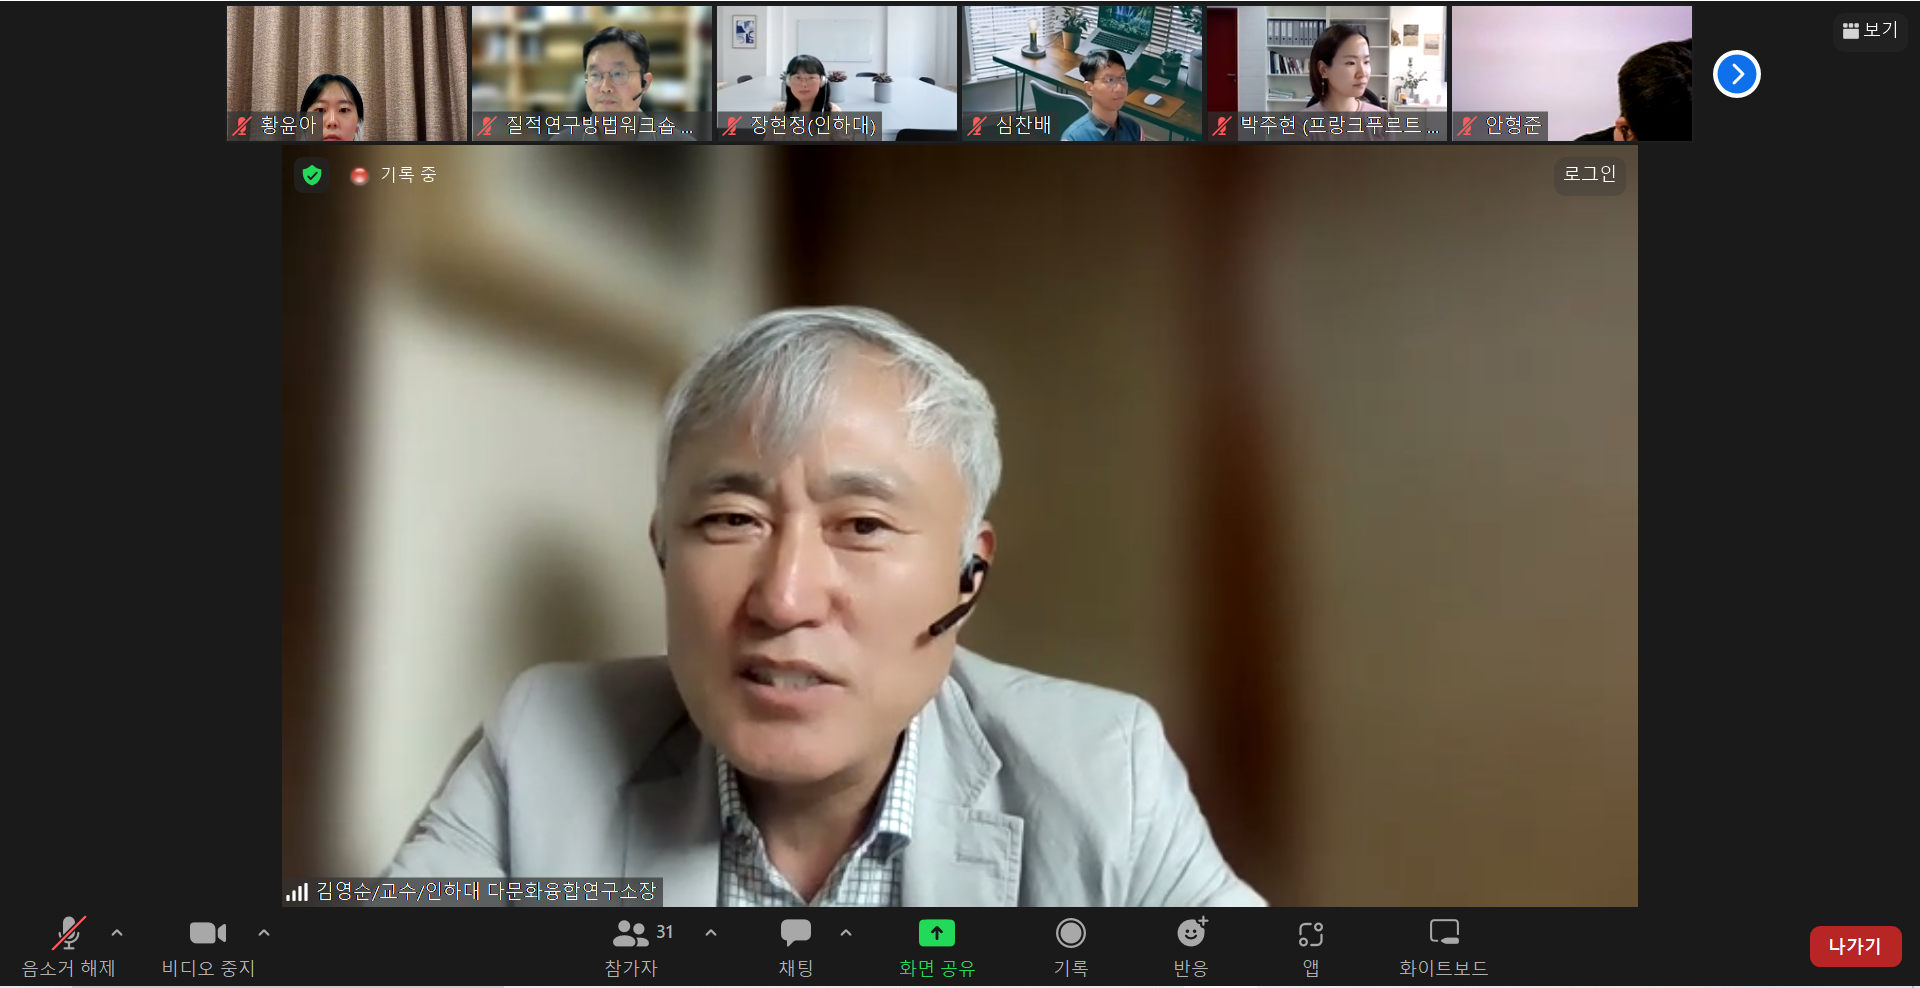Expand participants options arrow

[x=711, y=933]
